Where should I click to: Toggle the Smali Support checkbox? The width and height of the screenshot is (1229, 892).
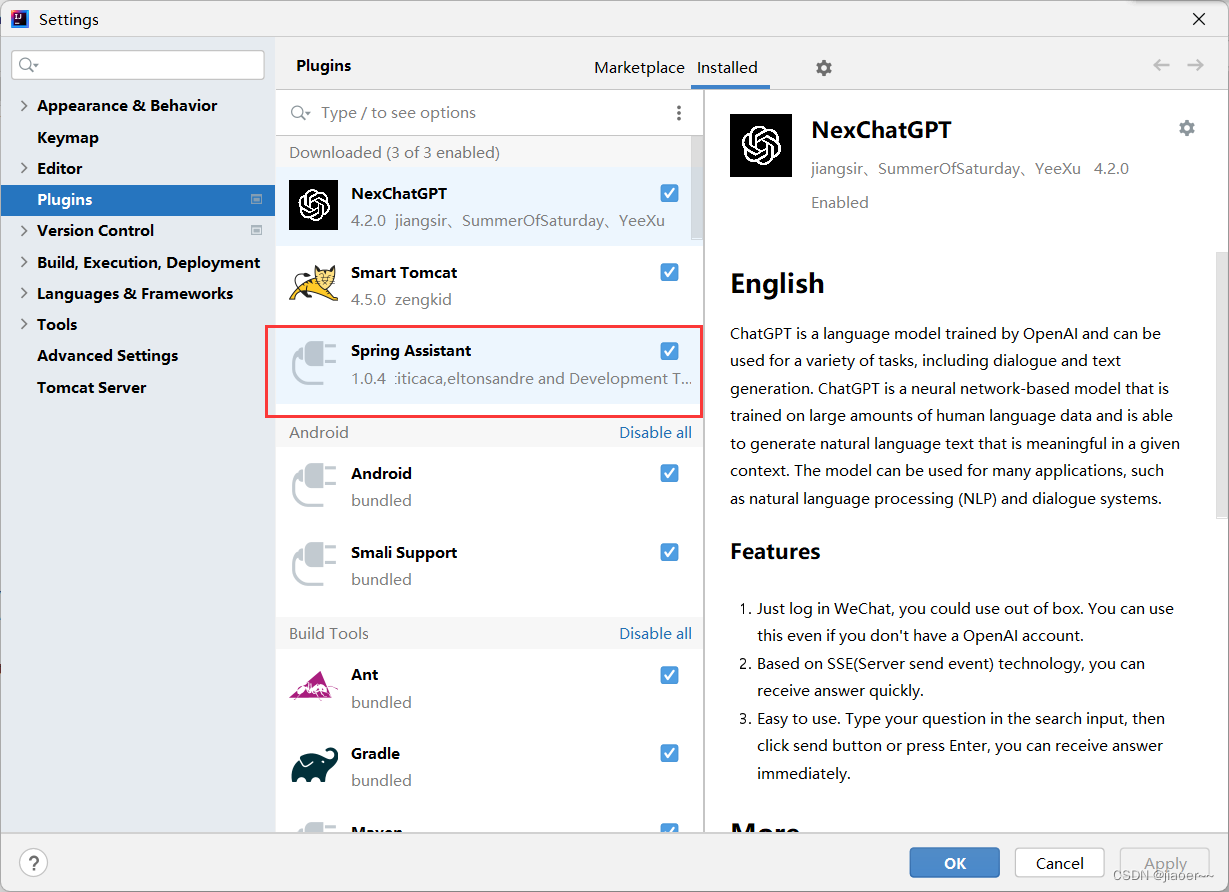click(x=670, y=552)
